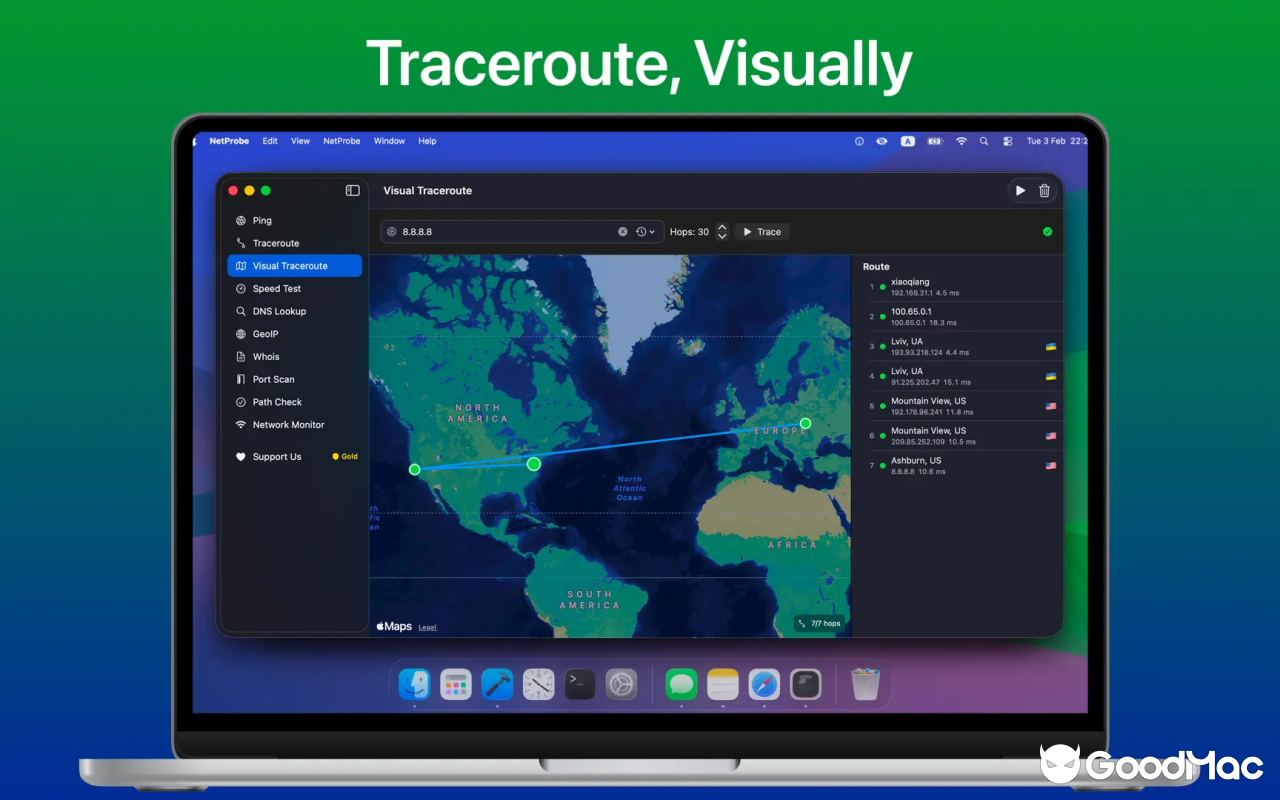Click the Europe hop marker on map
Viewport: 1280px width, 800px height.
[805, 423]
